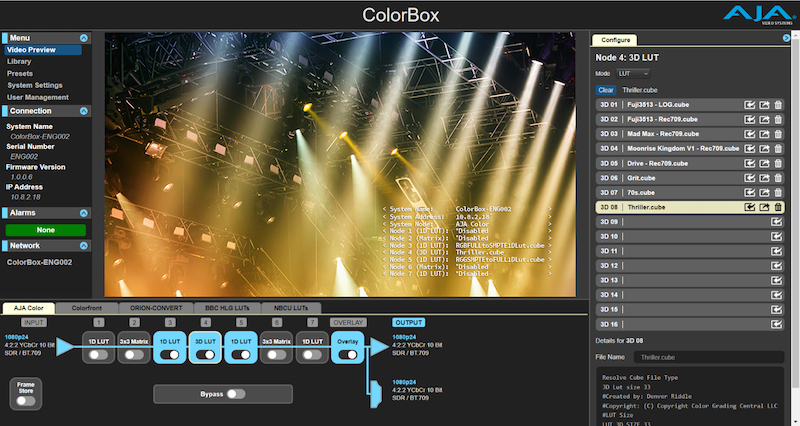
Task: Delete the Mad Max - Rec709.cube LUT
Action: tap(778, 134)
